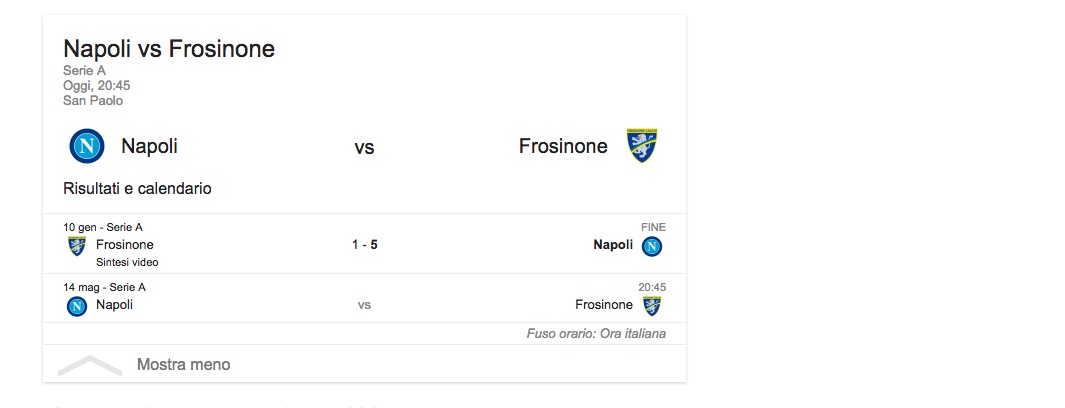Click Napoli's small logo in 10 gen match
Screen dimensions: 1065x408
pos(652,245)
